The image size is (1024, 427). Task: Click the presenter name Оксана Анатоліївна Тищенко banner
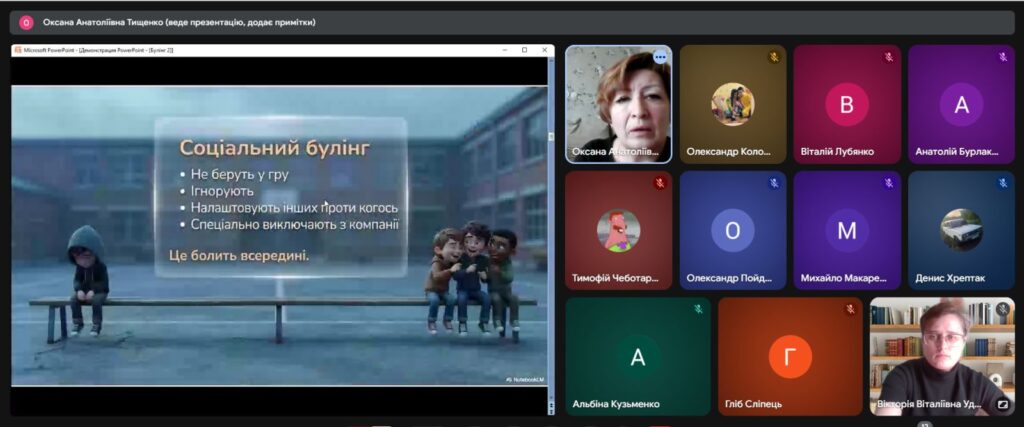pyautogui.click(x=179, y=22)
